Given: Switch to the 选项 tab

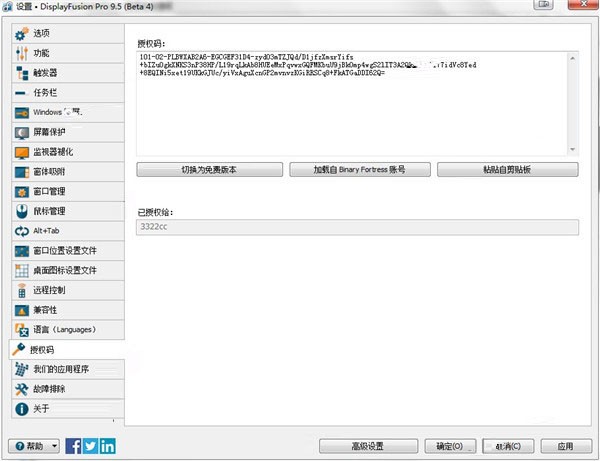Looking at the screenshot, I should (x=68, y=34).
